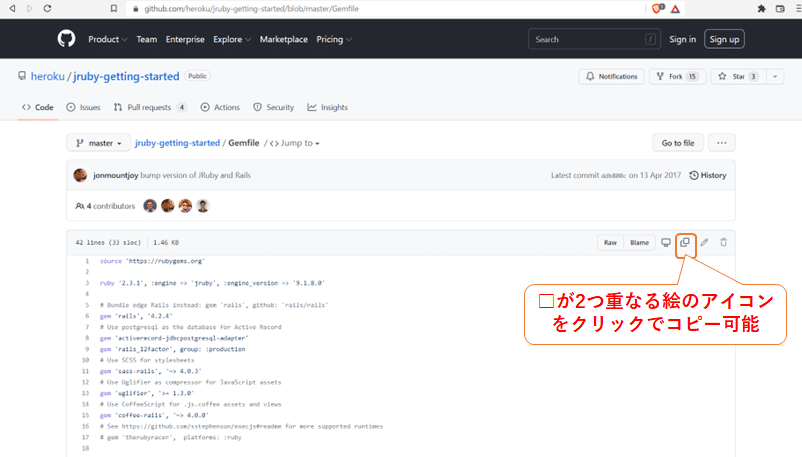Click the Sign in link
The width and height of the screenshot is (802, 457).
click(682, 39)
